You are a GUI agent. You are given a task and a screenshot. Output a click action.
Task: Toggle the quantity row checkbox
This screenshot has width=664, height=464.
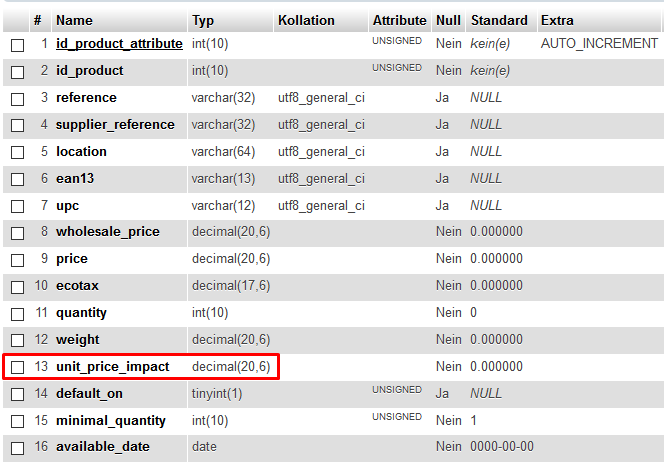(x=17, y=314)
